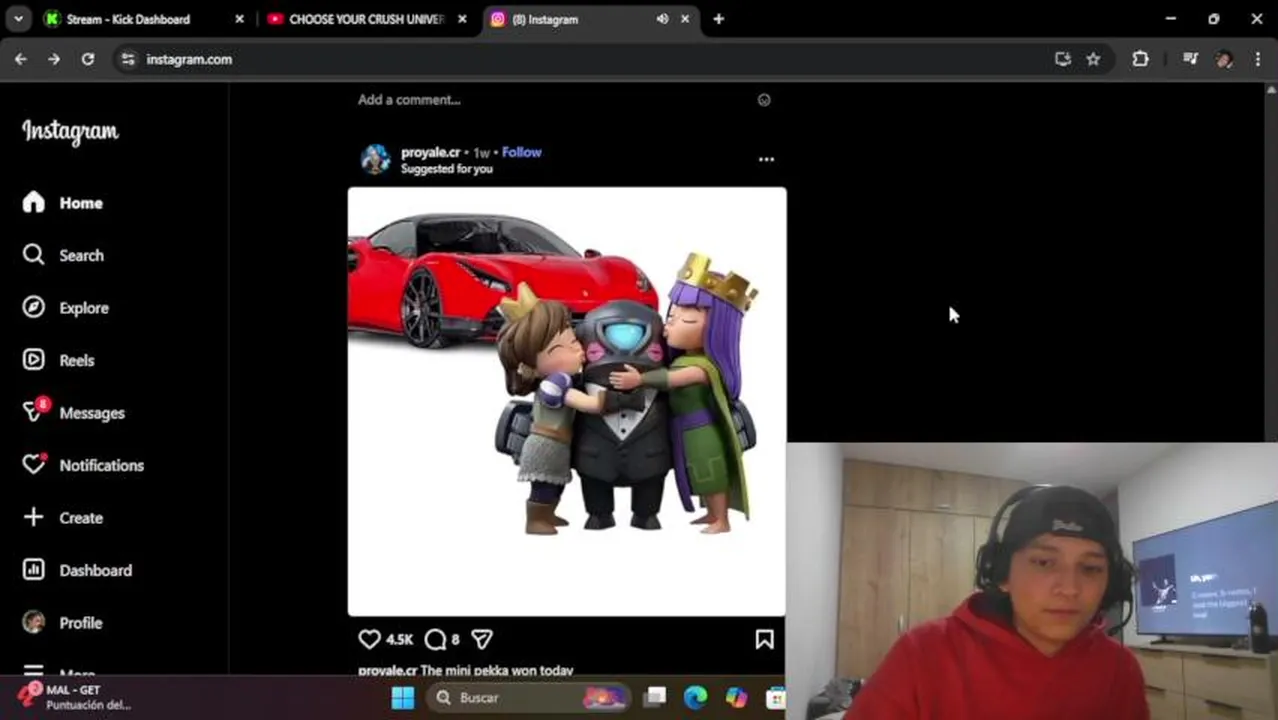Switch to CHOOSE YOUR CRUSH YouTube tab
Screen dimensions: 1278x720
pyautogui.click(x=367, y=19)
